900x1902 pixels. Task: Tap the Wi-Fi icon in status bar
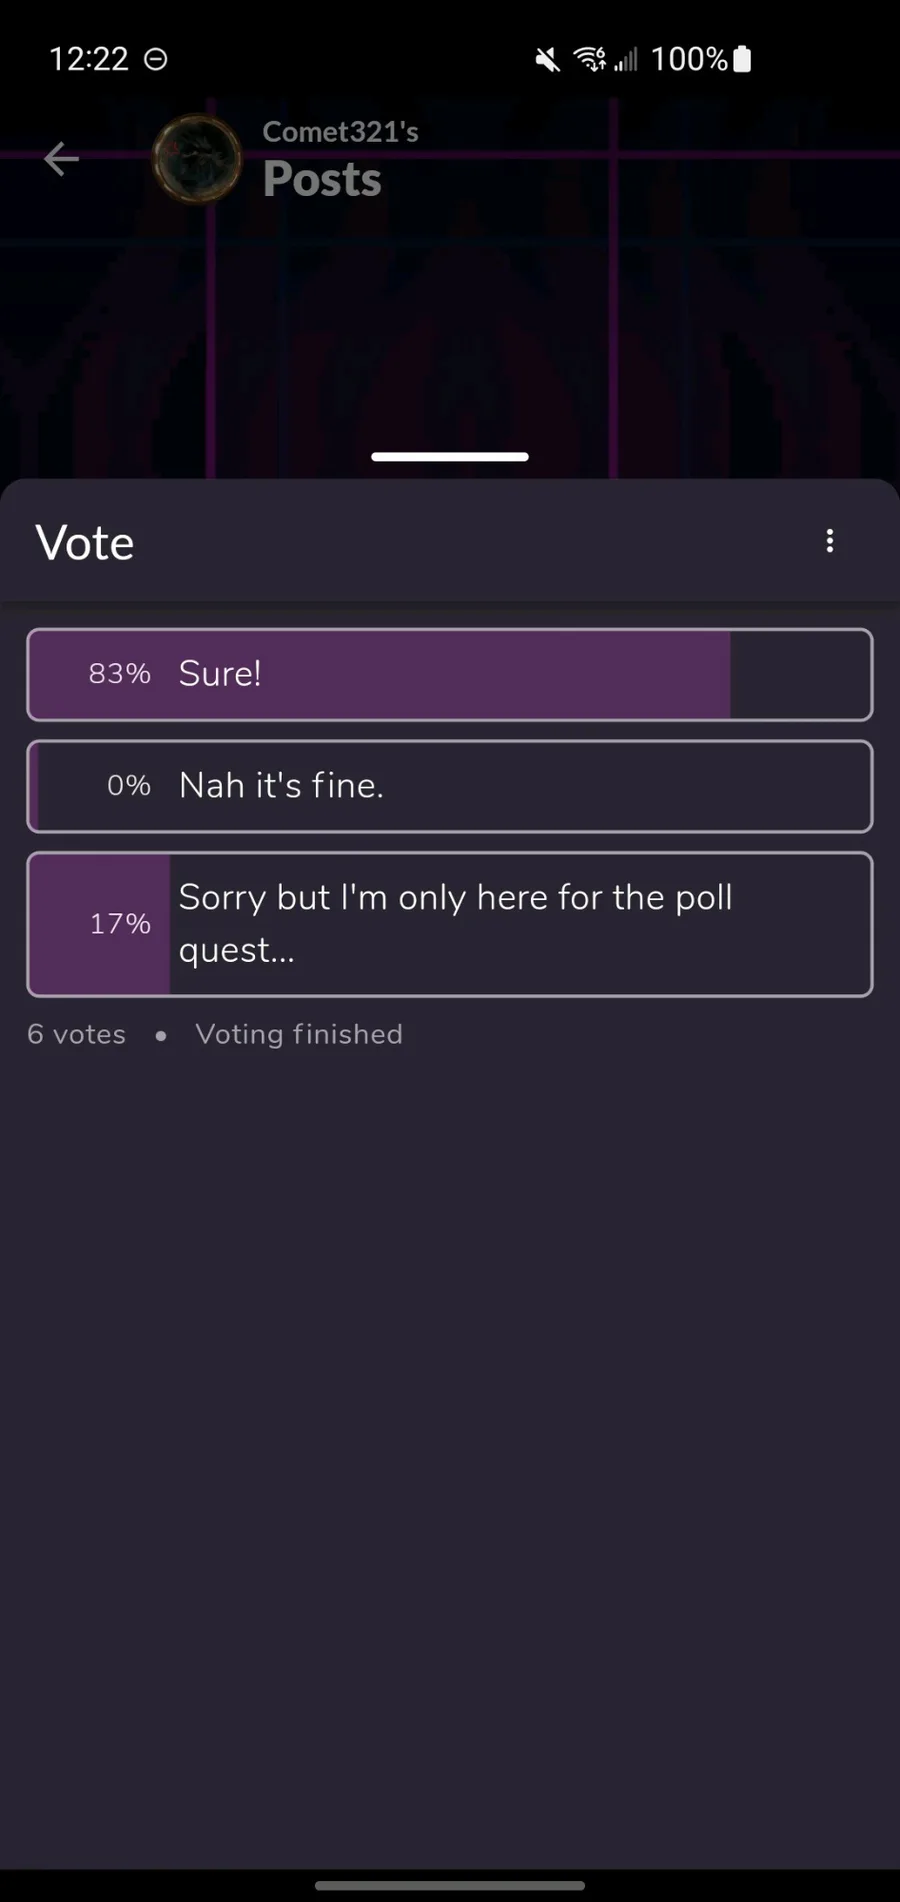coord(589,60)
